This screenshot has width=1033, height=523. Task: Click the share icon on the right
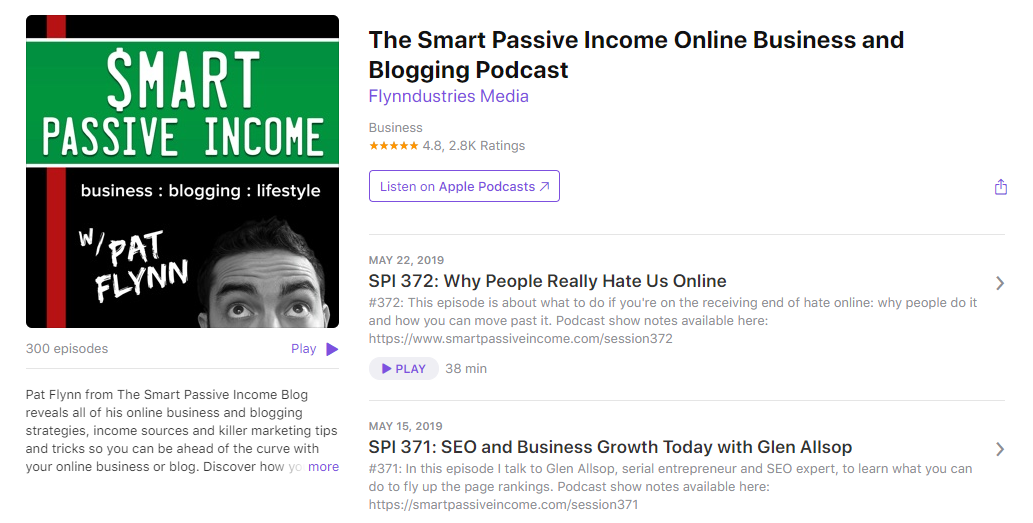click(1000, 187)
